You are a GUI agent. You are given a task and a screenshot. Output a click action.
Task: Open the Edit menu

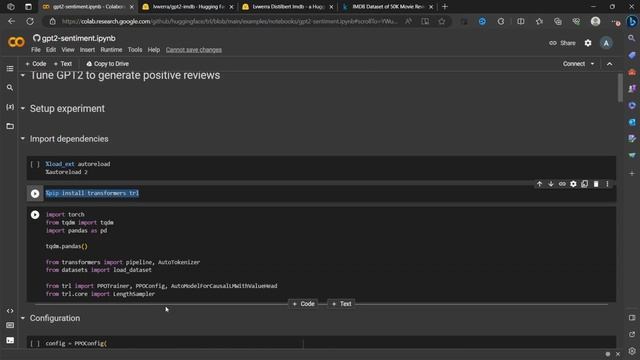(51, 50)
